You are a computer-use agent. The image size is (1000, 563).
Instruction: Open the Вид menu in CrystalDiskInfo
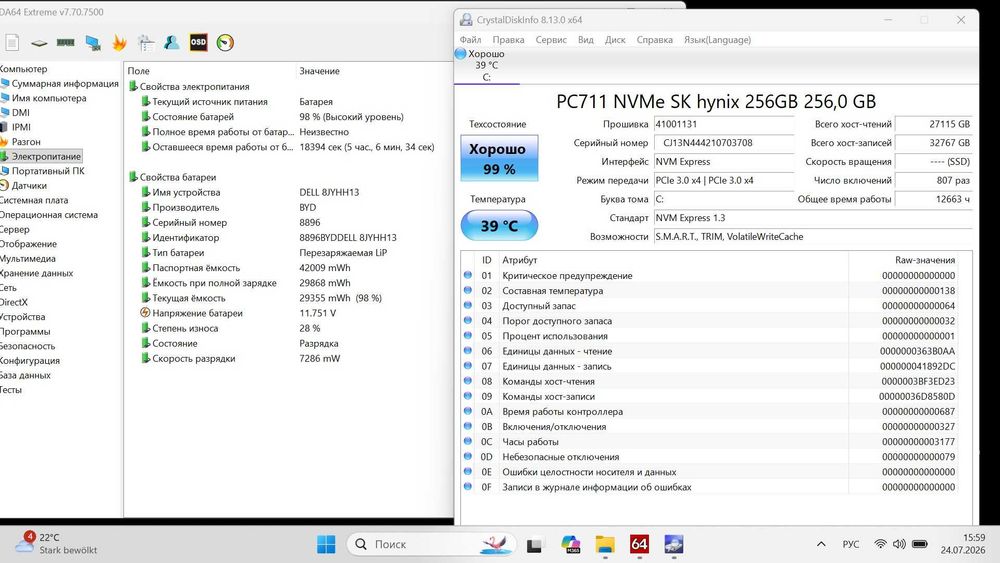tap(585, 40)
